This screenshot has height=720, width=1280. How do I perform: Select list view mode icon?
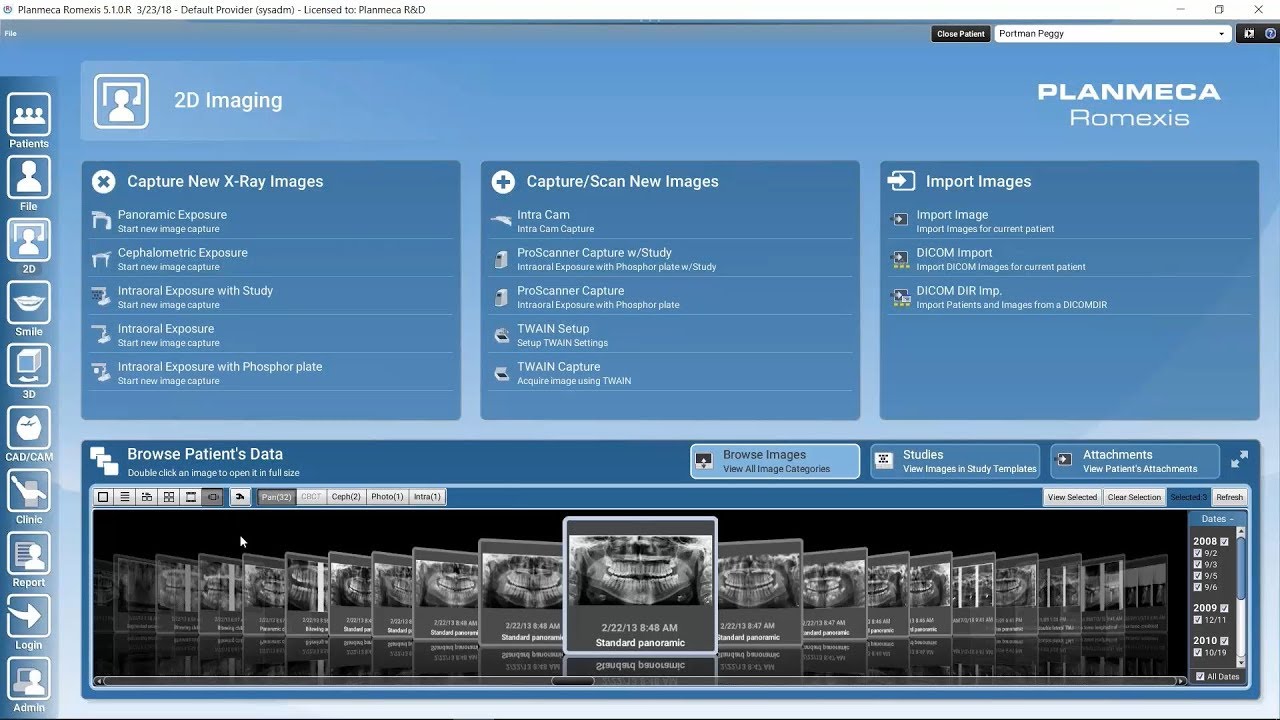coord(125,497)
